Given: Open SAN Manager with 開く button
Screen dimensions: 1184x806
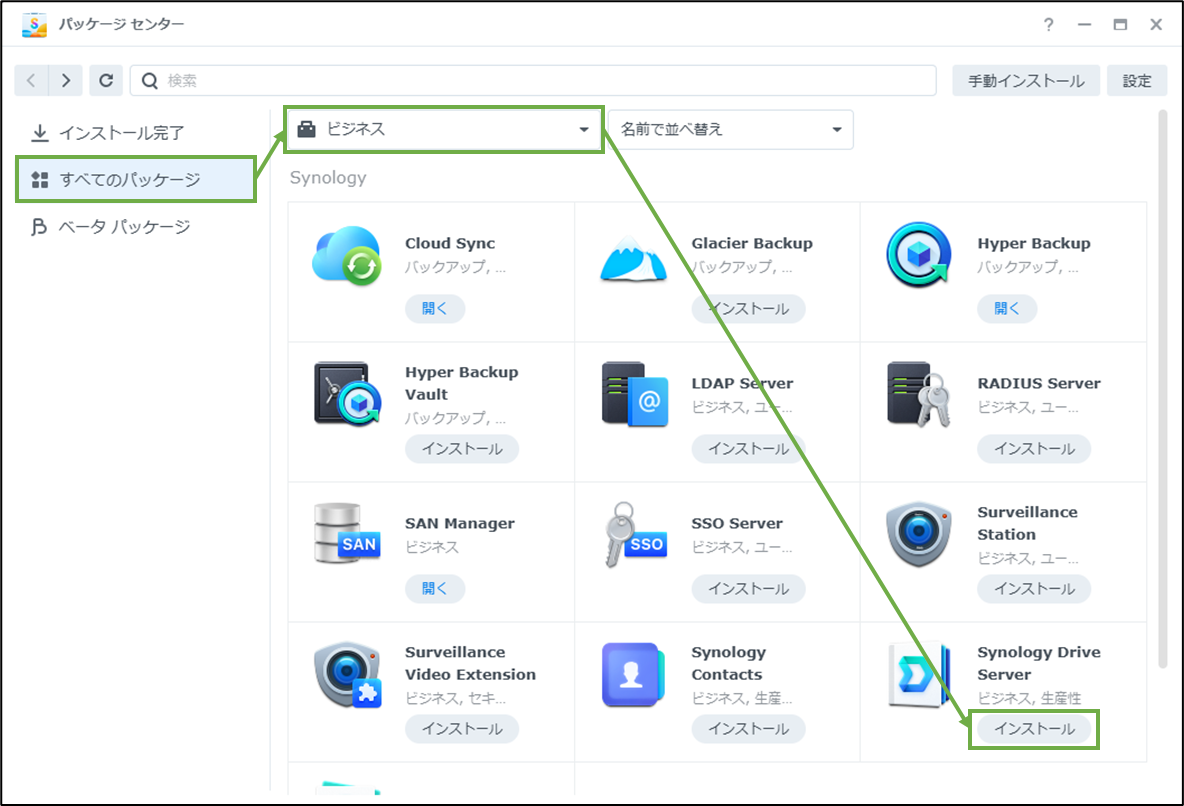Looking at the screenshot, I should point(434,588).
